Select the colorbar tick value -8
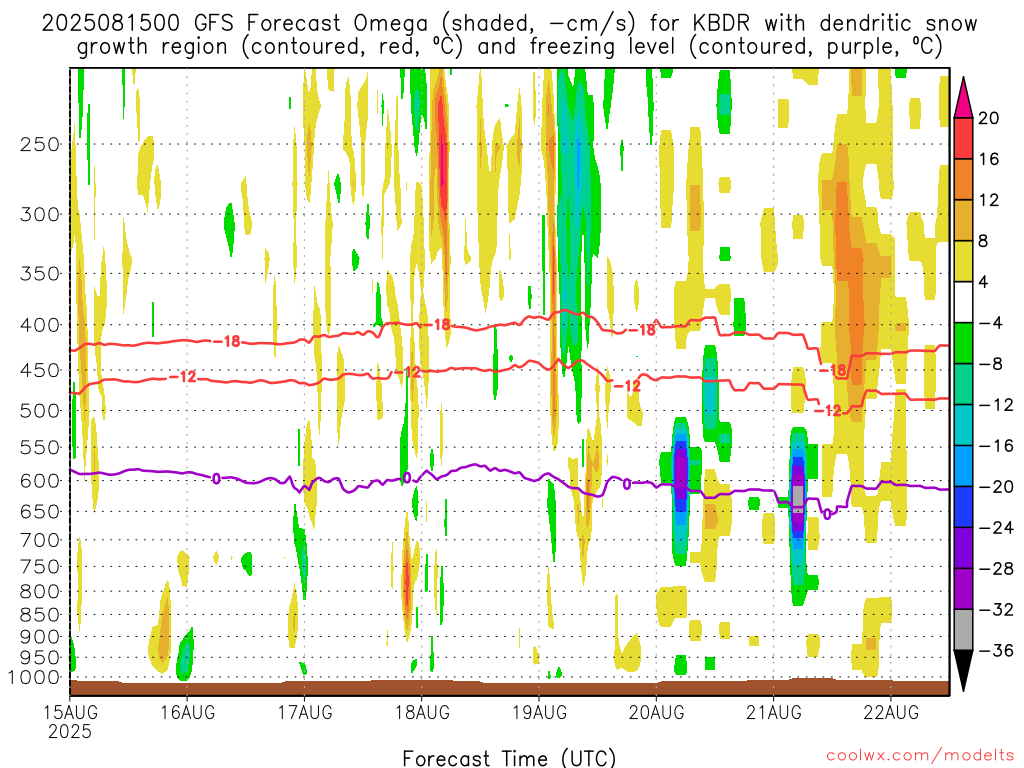 pos(990,364)
